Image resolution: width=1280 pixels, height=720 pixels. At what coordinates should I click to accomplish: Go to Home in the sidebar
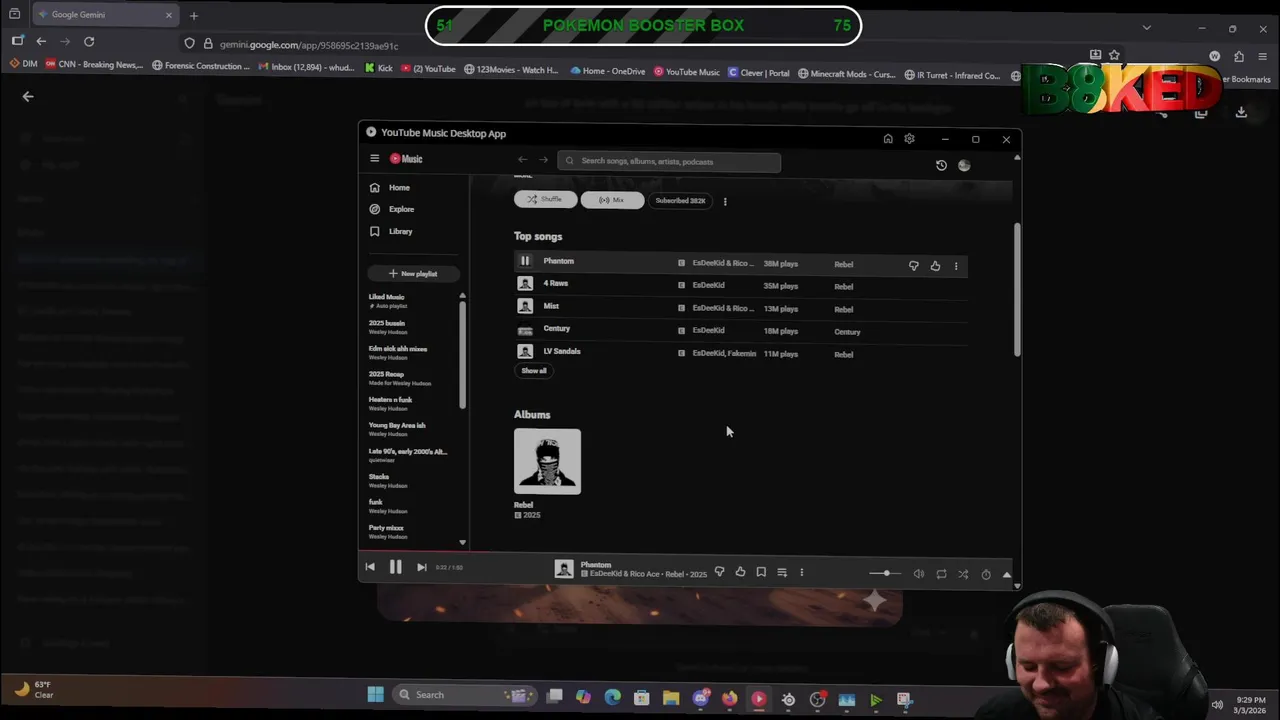399,188
